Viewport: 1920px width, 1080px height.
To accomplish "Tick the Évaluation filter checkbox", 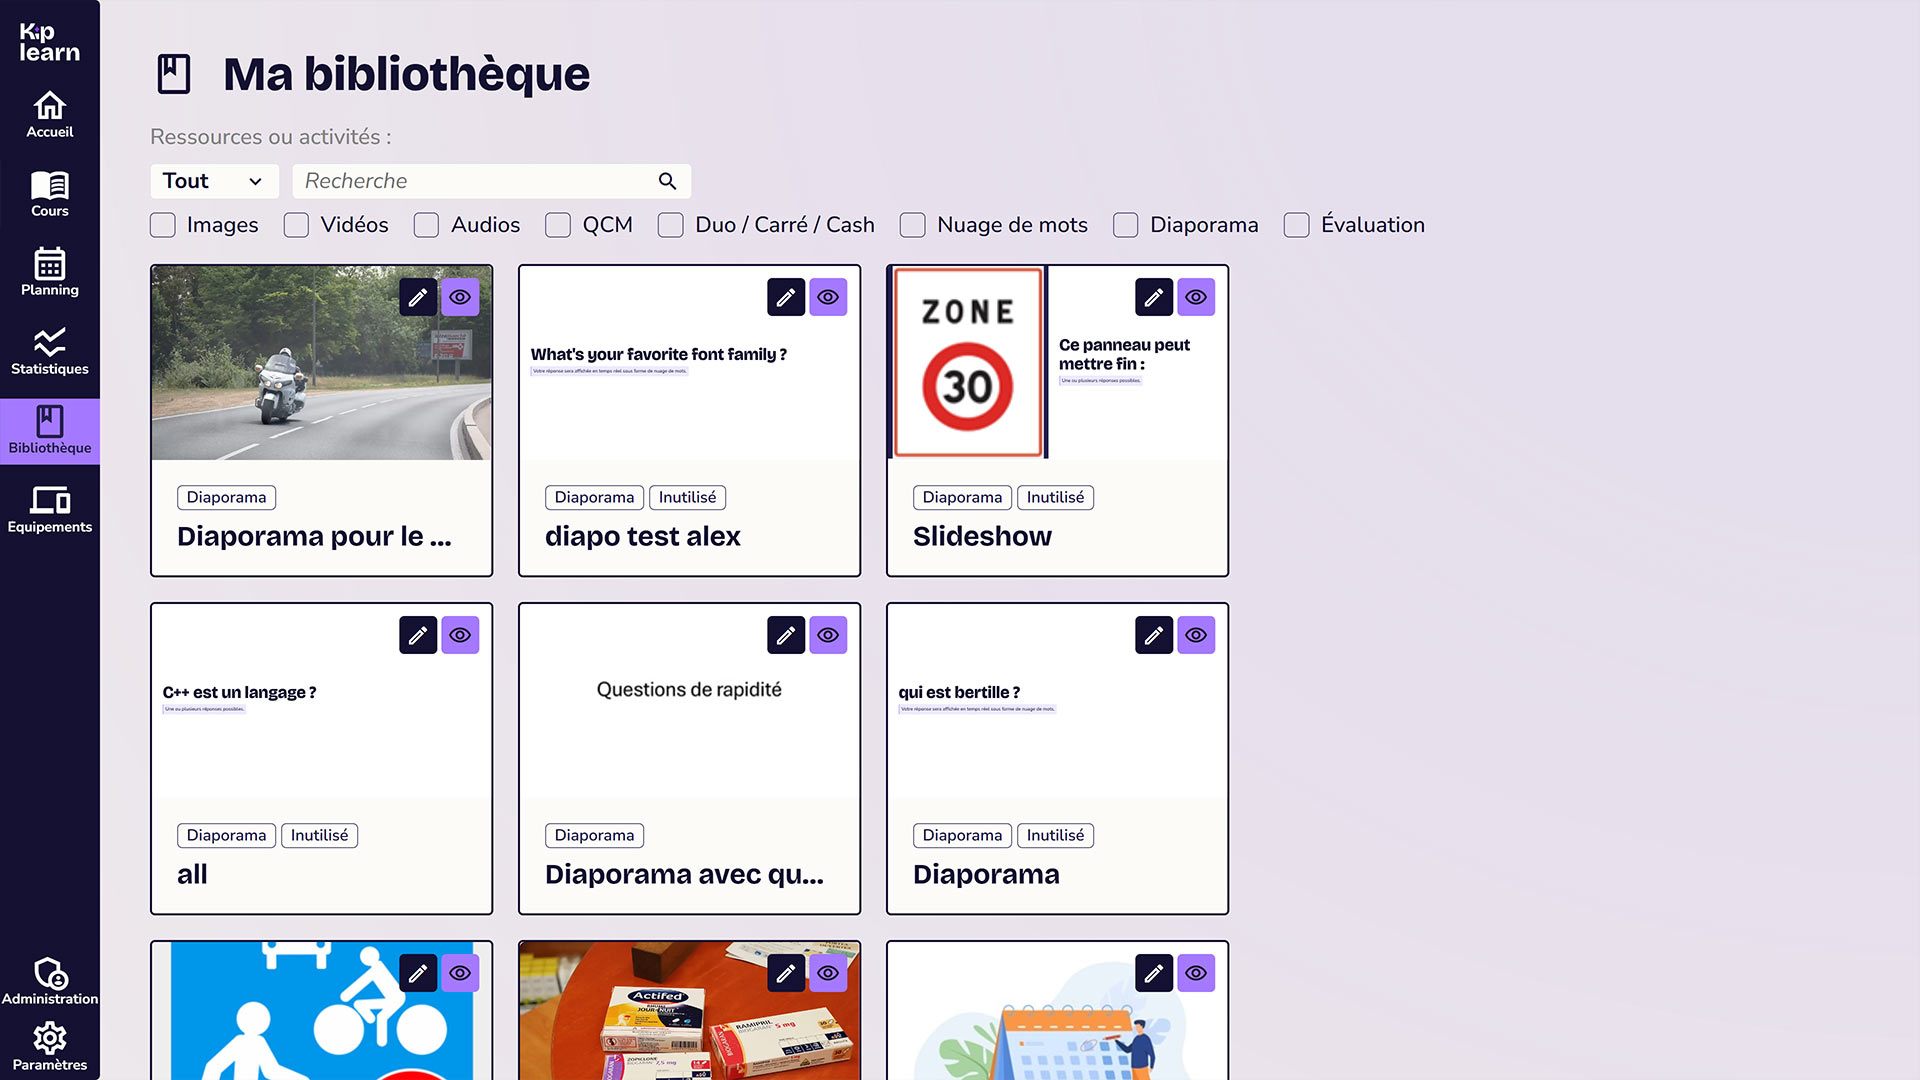I will pyautogui.click(x=1297, y=225).
